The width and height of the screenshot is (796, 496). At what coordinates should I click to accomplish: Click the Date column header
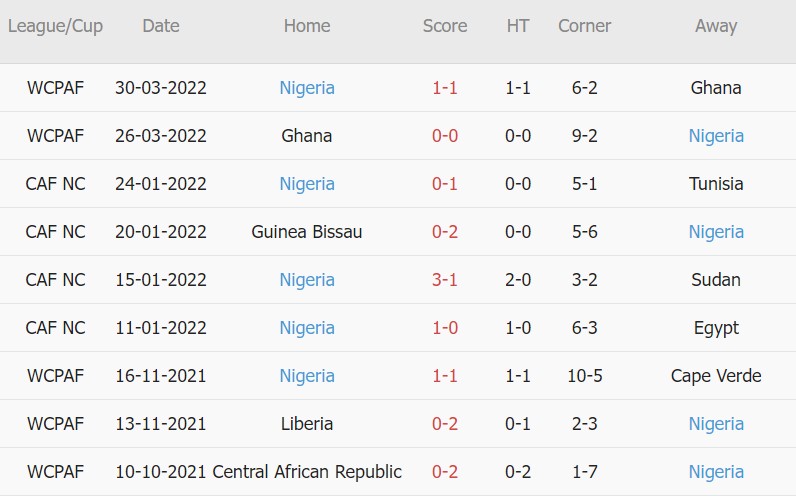click(161, 27)
